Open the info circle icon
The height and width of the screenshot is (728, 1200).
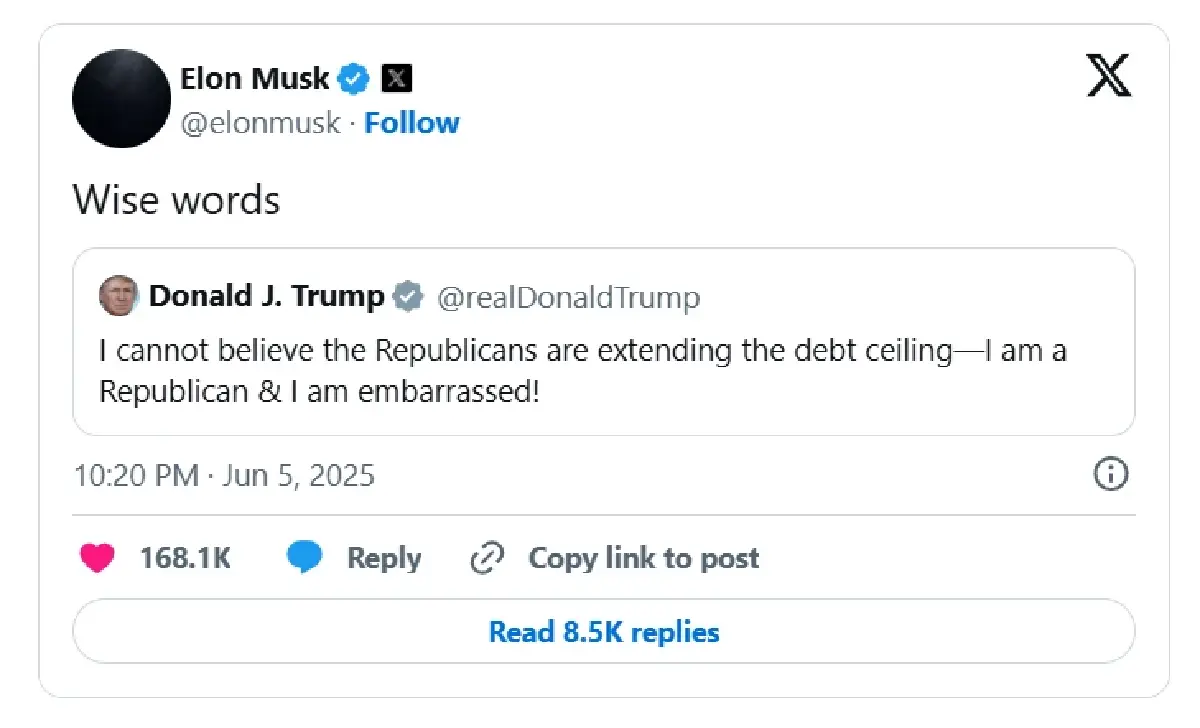[1111, 475]
